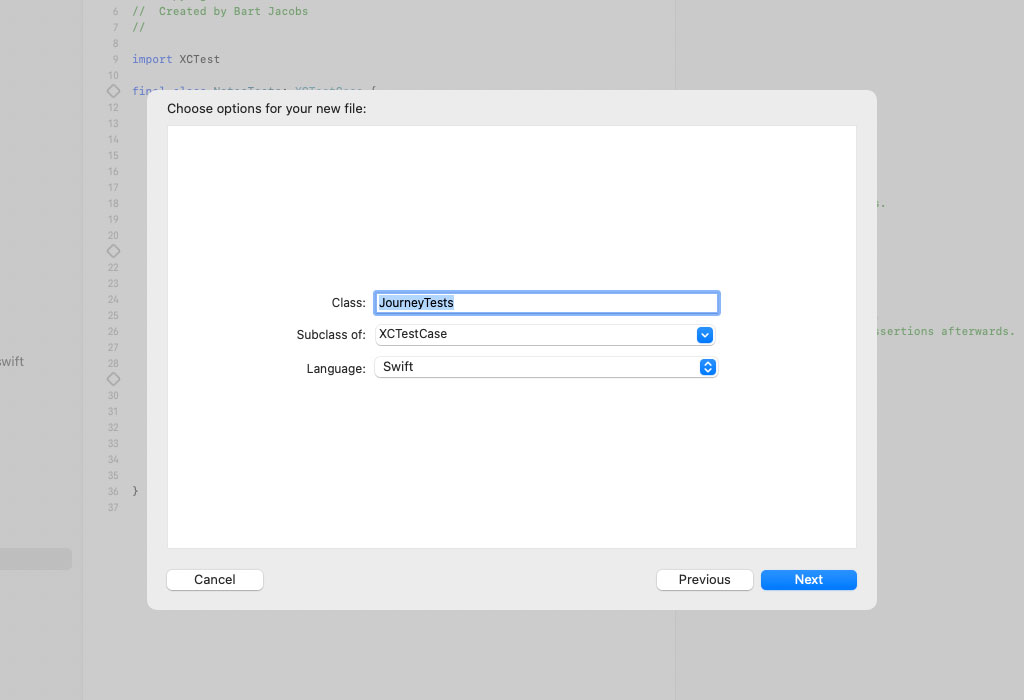Select the Class name field containing JourneyTests
The height and width of the screenshot is (700, 1024).
coord(546,302)
